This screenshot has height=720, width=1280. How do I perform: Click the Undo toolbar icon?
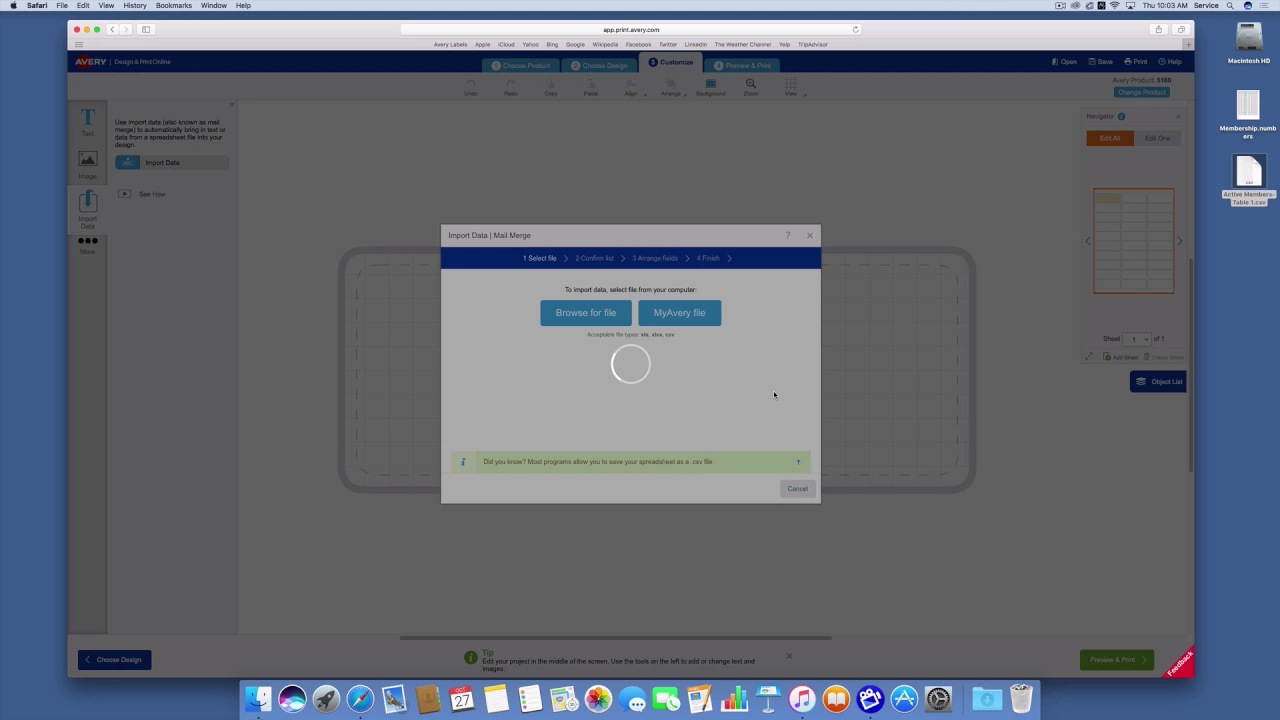click(470, 87)
